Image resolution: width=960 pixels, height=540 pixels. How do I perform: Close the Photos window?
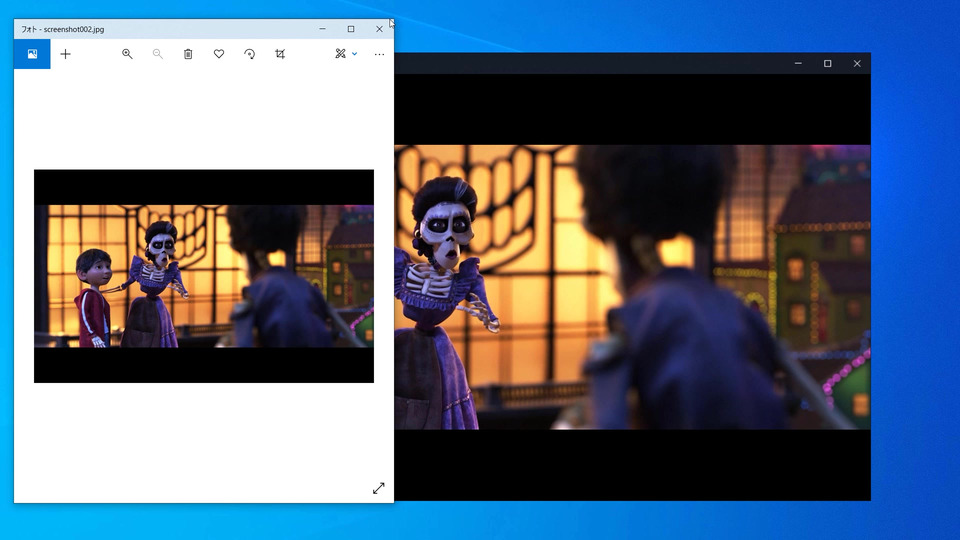click(379, 29)
